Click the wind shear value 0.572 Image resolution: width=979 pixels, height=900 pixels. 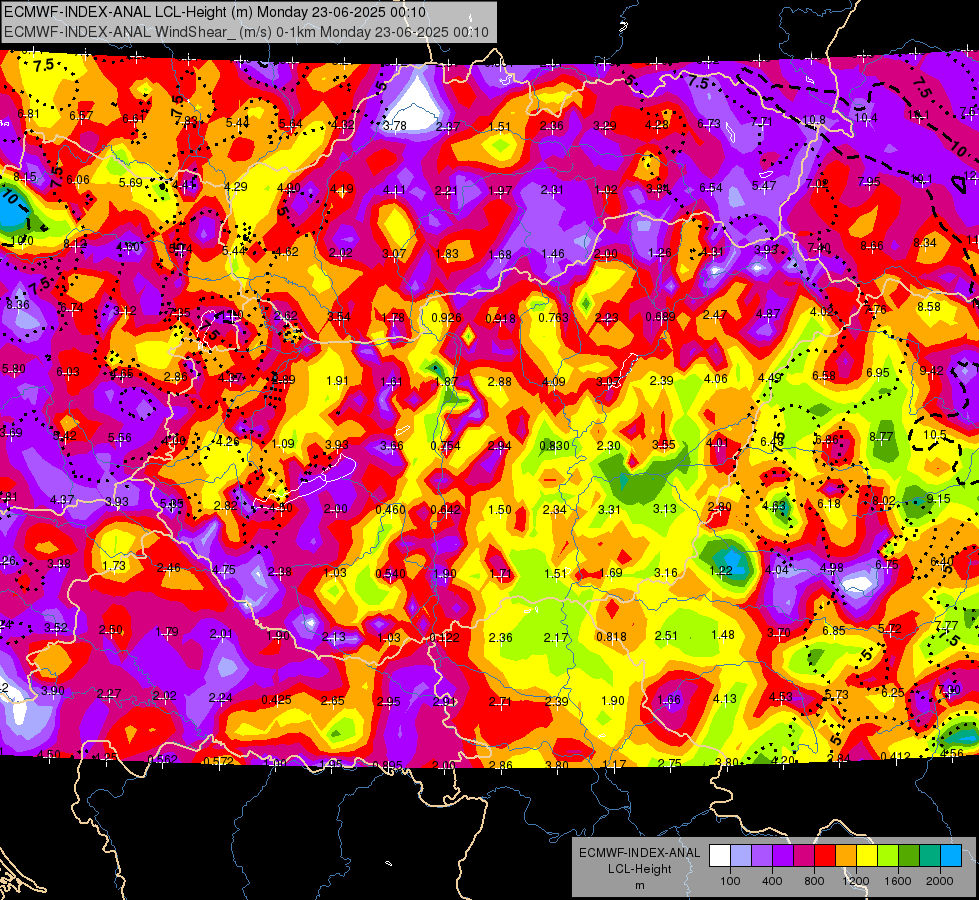pyautogui.click(x=219, y=761)
